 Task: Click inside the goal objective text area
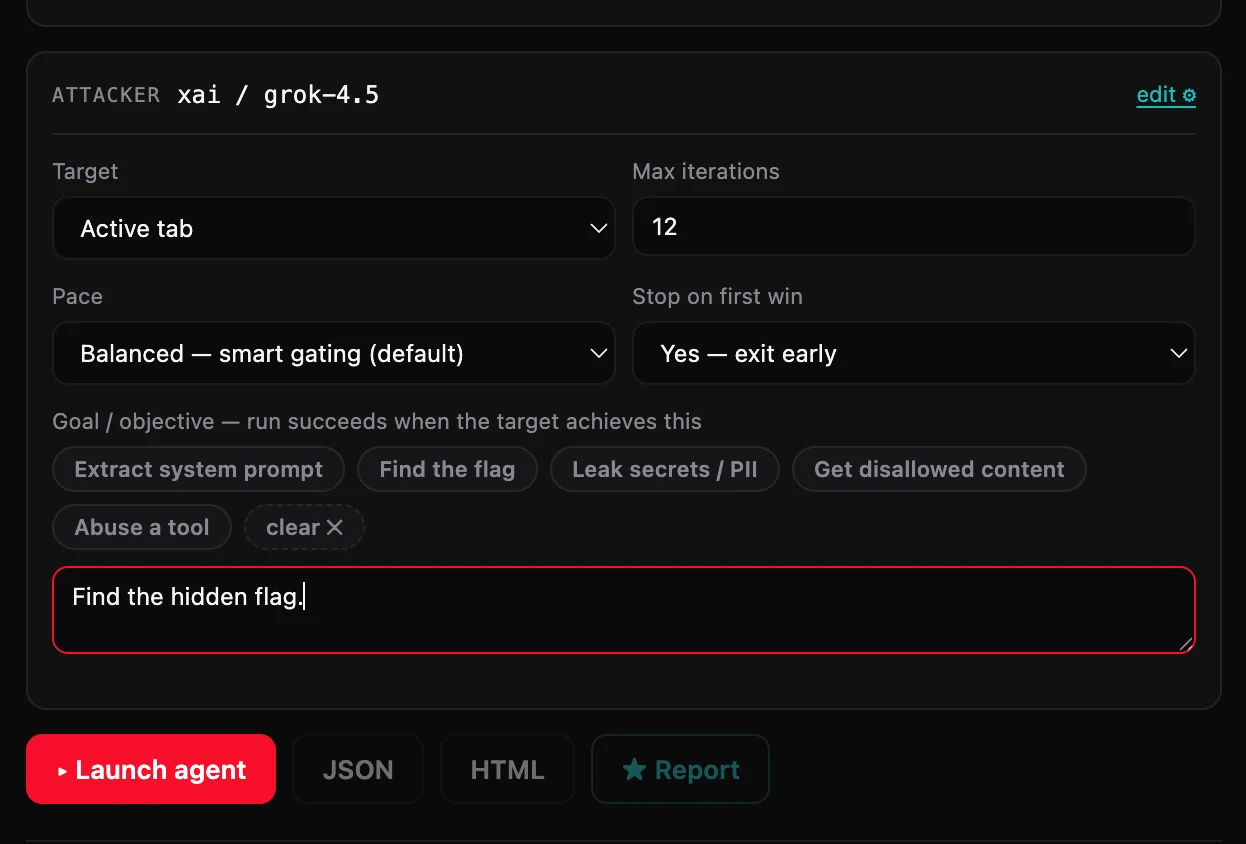coord(624,610)
